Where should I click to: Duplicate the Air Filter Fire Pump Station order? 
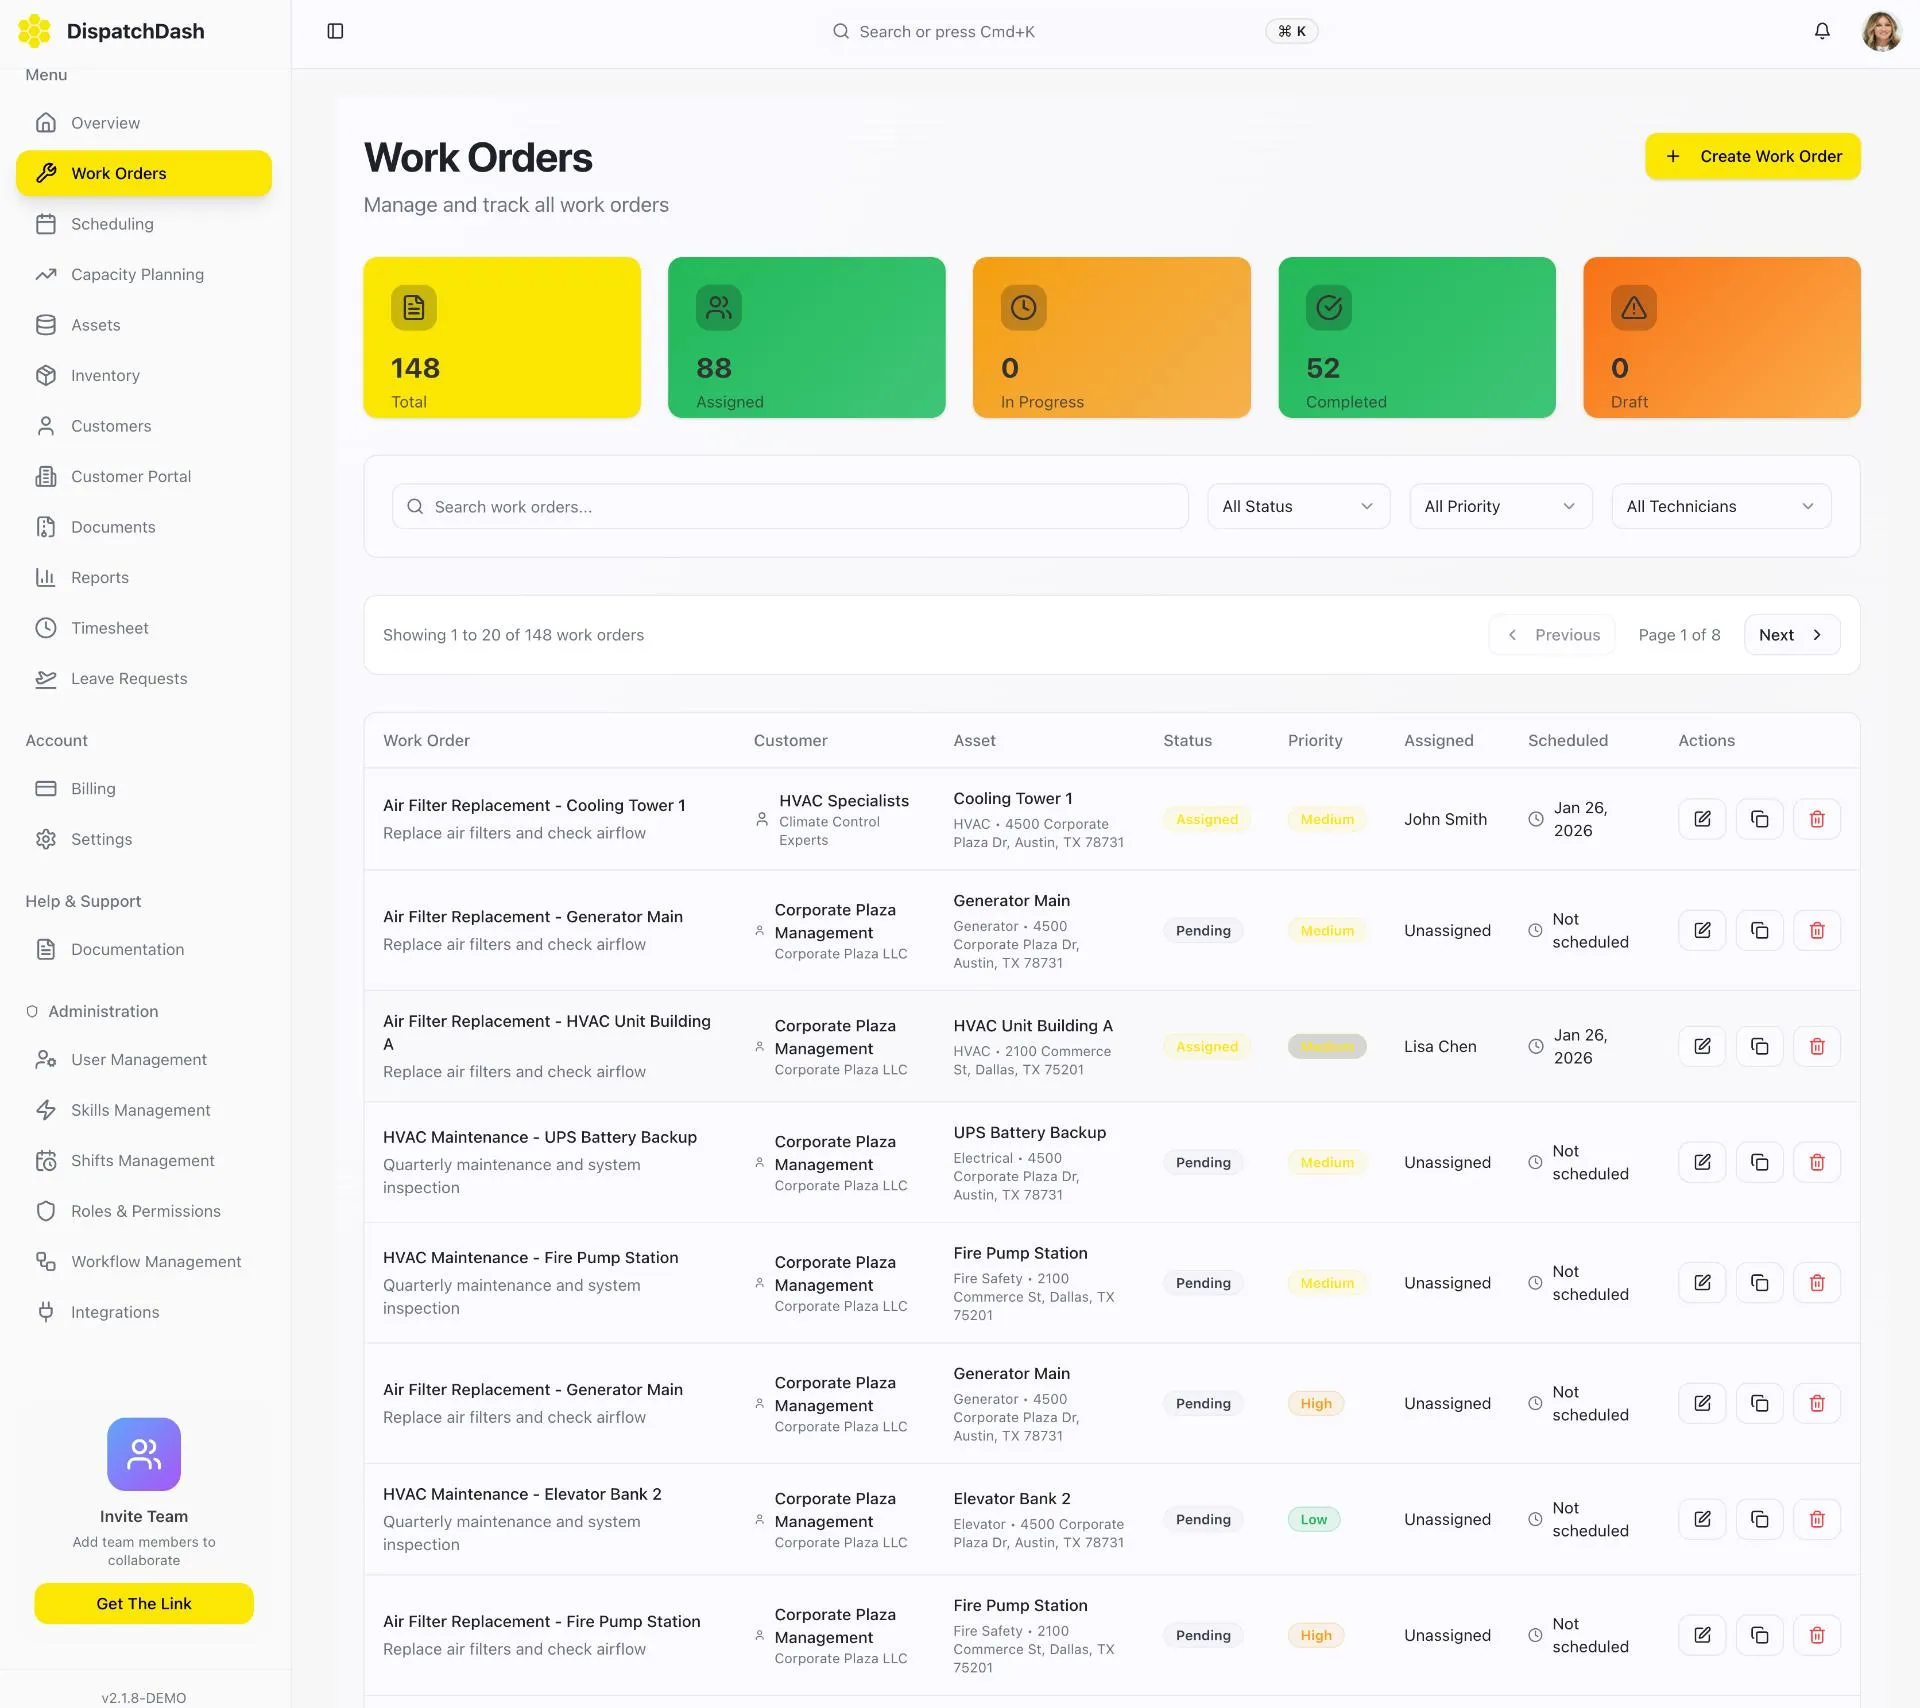(x=1760, y=1635)
